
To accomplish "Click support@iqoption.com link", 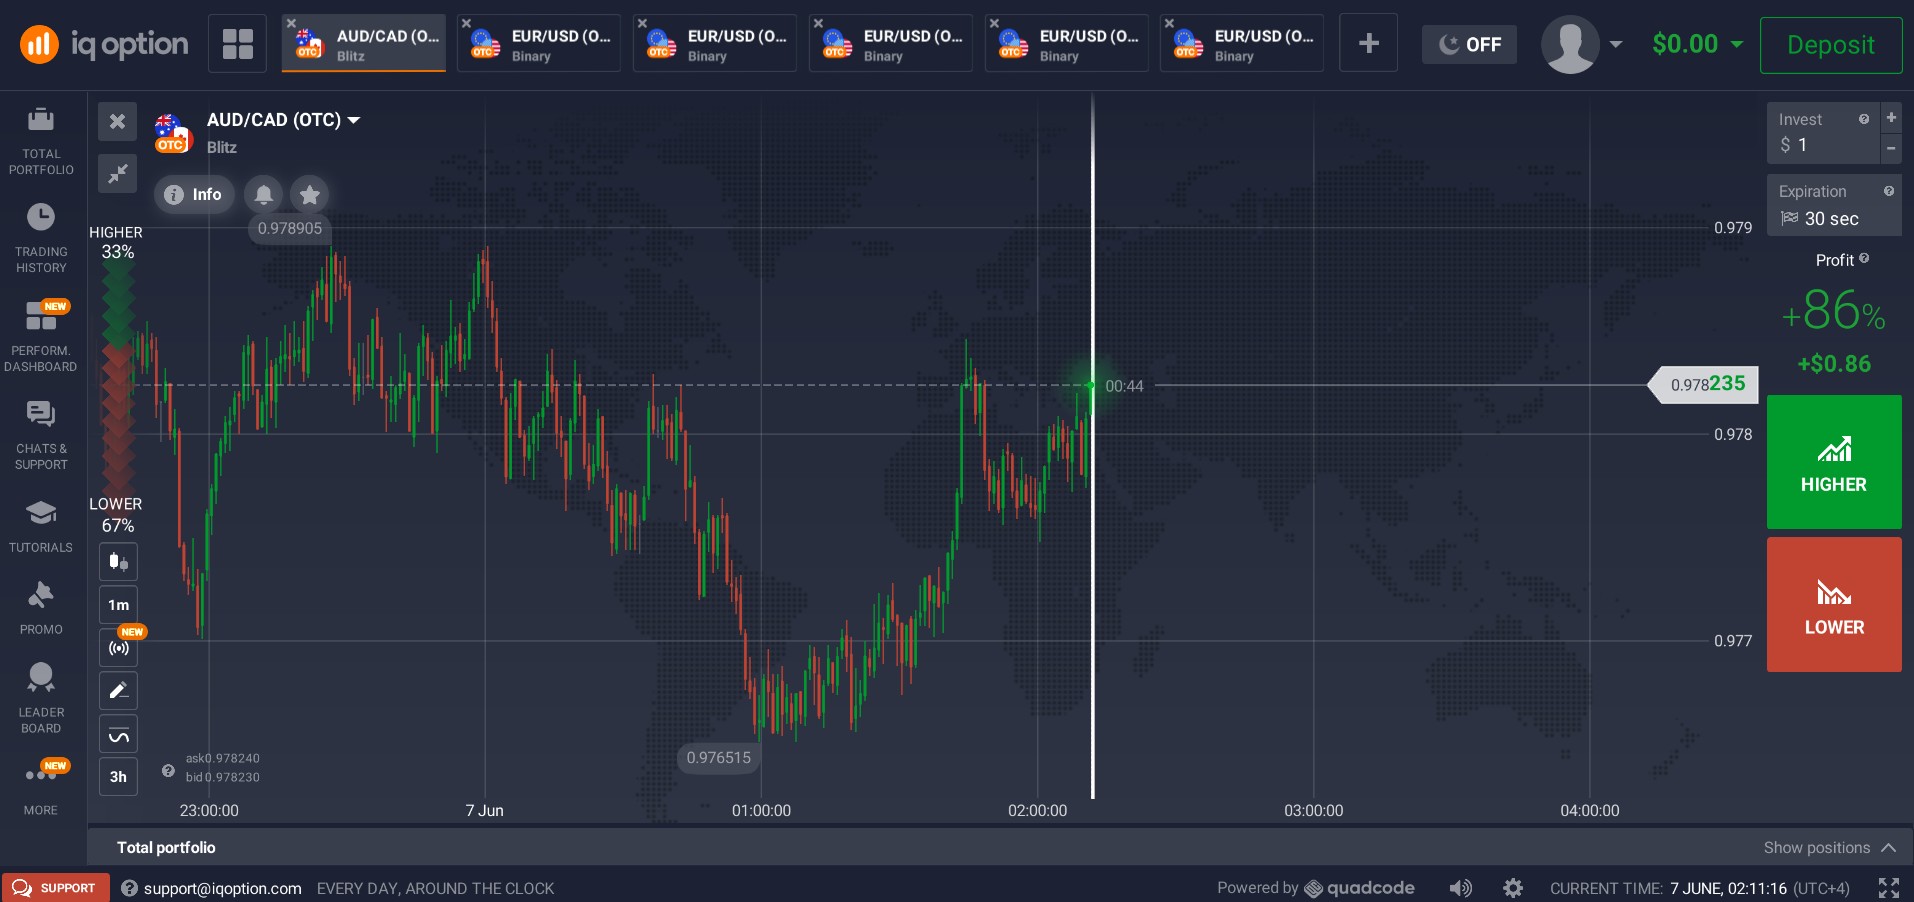I will pyautogui.click(x=222, y=888).
